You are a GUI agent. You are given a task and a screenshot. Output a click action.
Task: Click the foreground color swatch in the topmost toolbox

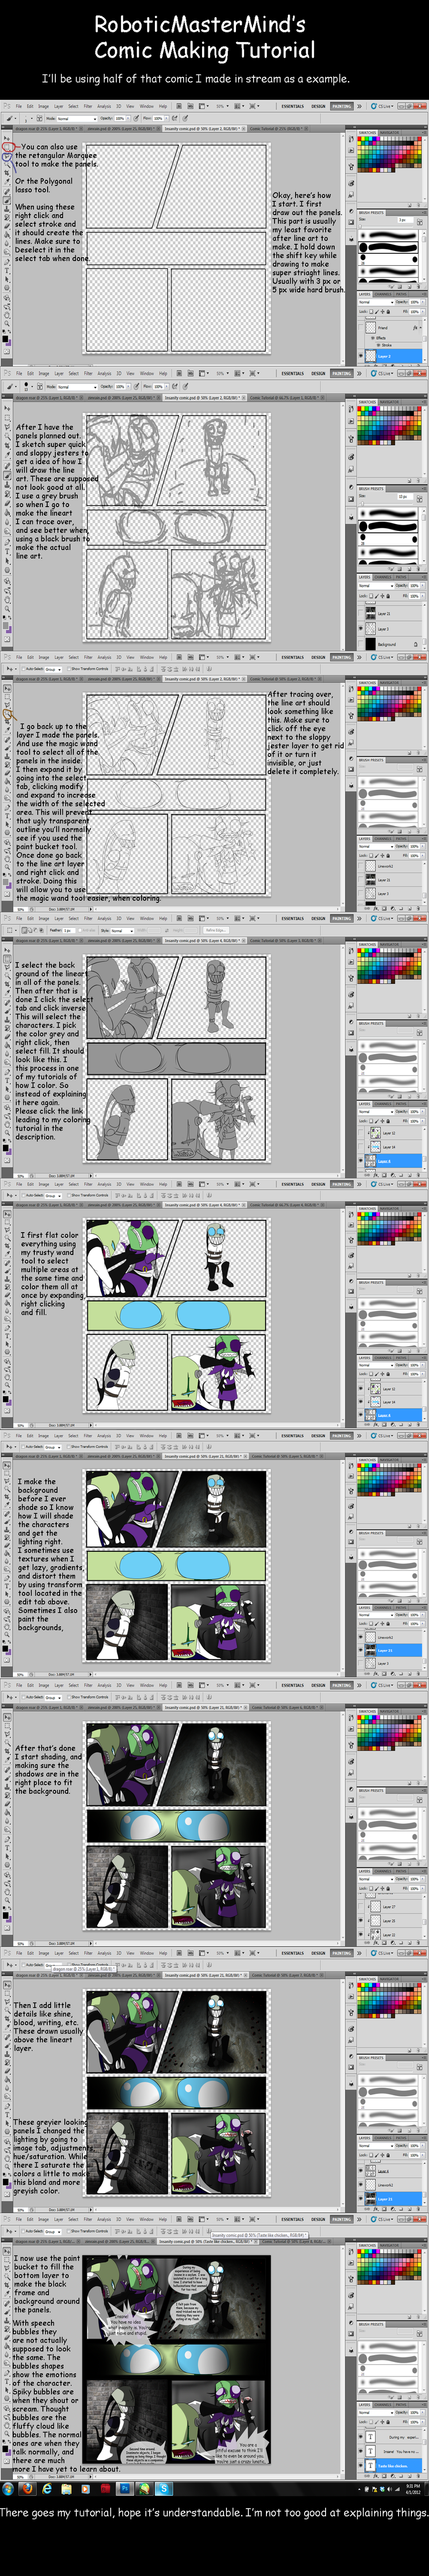pyautogui.click(x=5, y=339)
